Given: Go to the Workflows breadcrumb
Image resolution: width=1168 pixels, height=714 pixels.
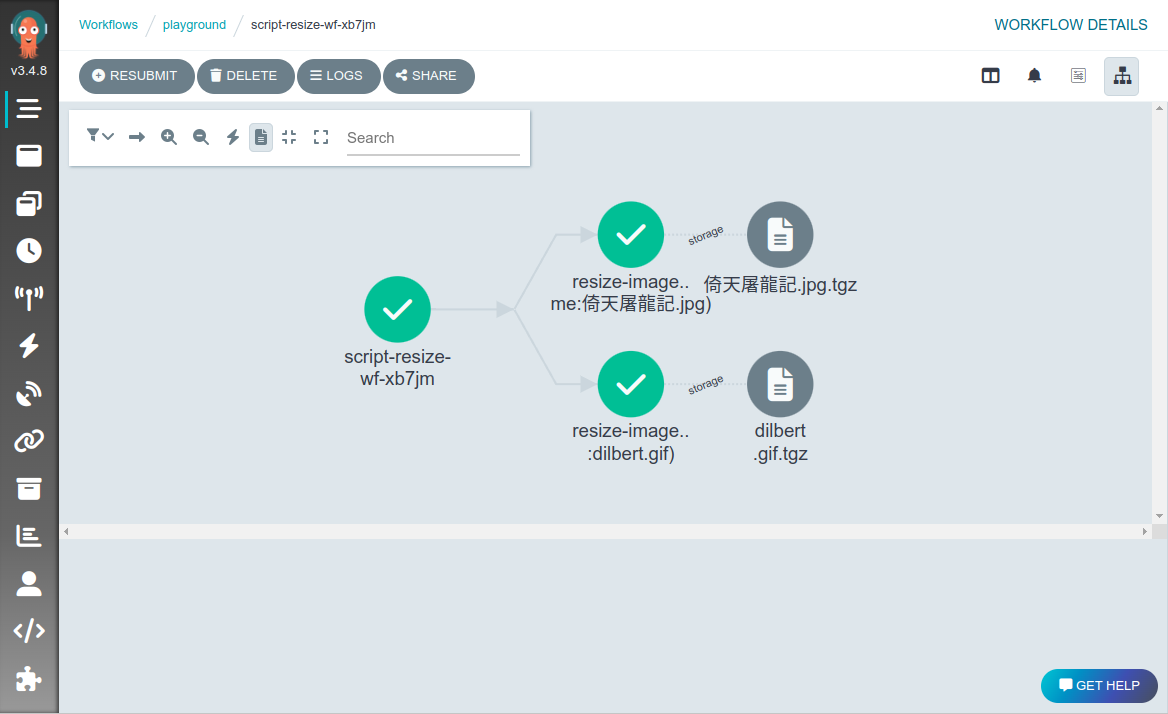Looking at the screenshot, I should [x=109, y=25].
